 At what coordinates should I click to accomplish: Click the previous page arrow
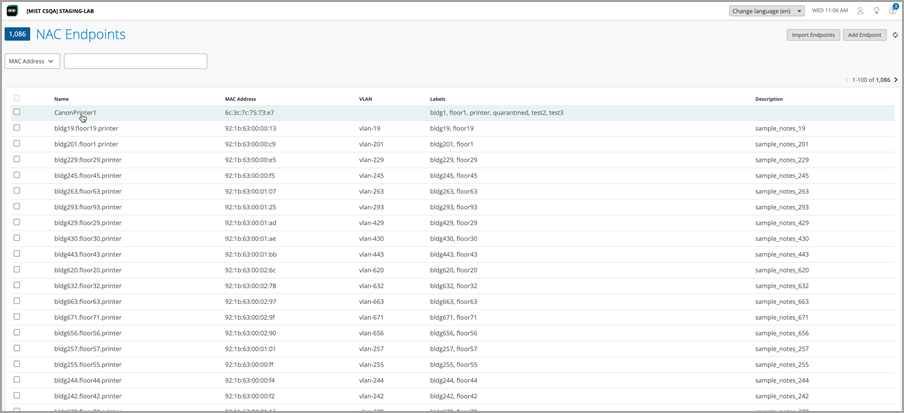pyautogui.click(x=846, y=80)
